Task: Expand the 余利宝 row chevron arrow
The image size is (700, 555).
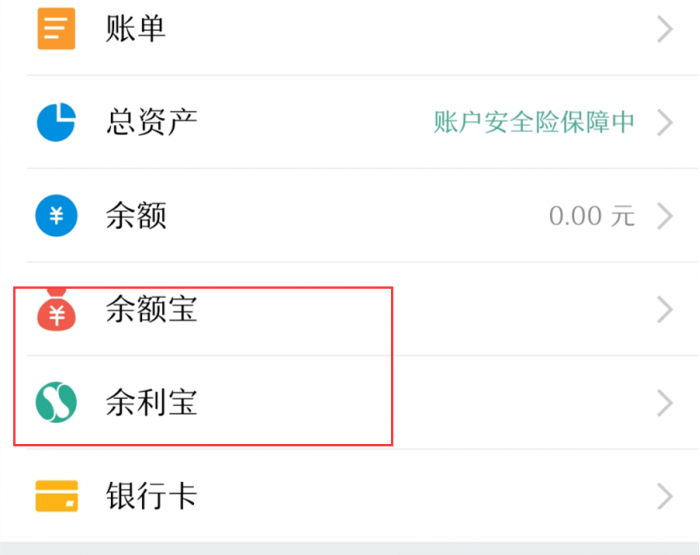Action: point(665,403)
